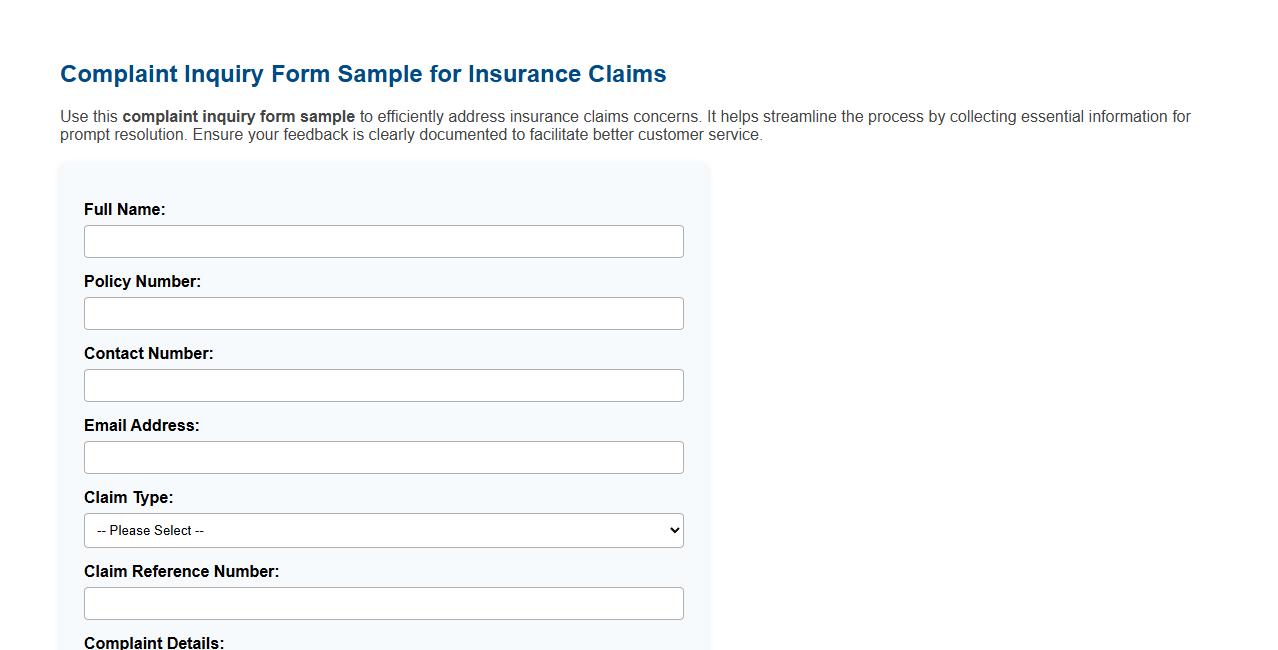Click the Complaint Inquiry Form heading
Image resolution: width=1278 pixels, height=650 pixels.
pyautogui.click(x=363, y=73)
